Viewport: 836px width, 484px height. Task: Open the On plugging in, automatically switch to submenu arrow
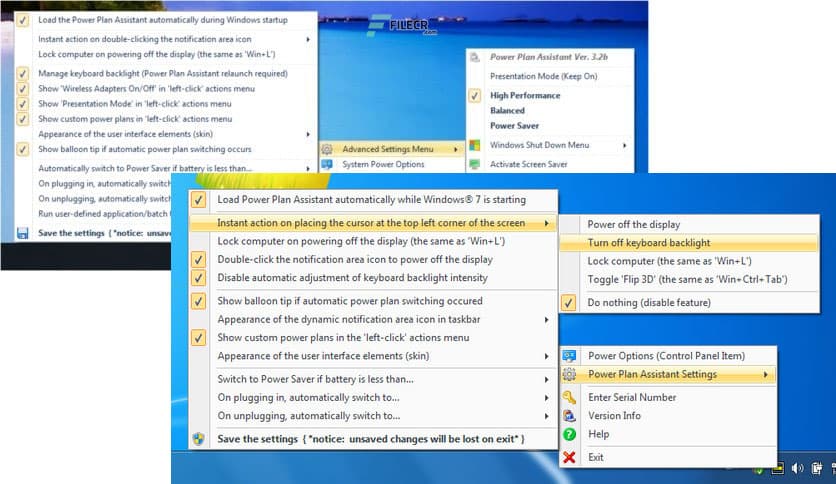coord(546,398)
